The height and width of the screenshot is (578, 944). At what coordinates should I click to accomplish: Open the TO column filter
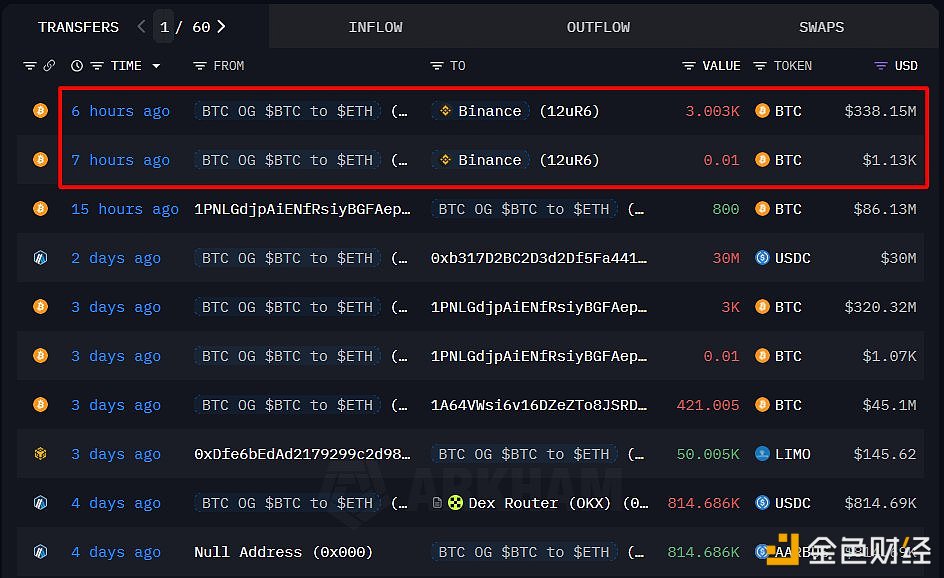[x=437, y=66]
